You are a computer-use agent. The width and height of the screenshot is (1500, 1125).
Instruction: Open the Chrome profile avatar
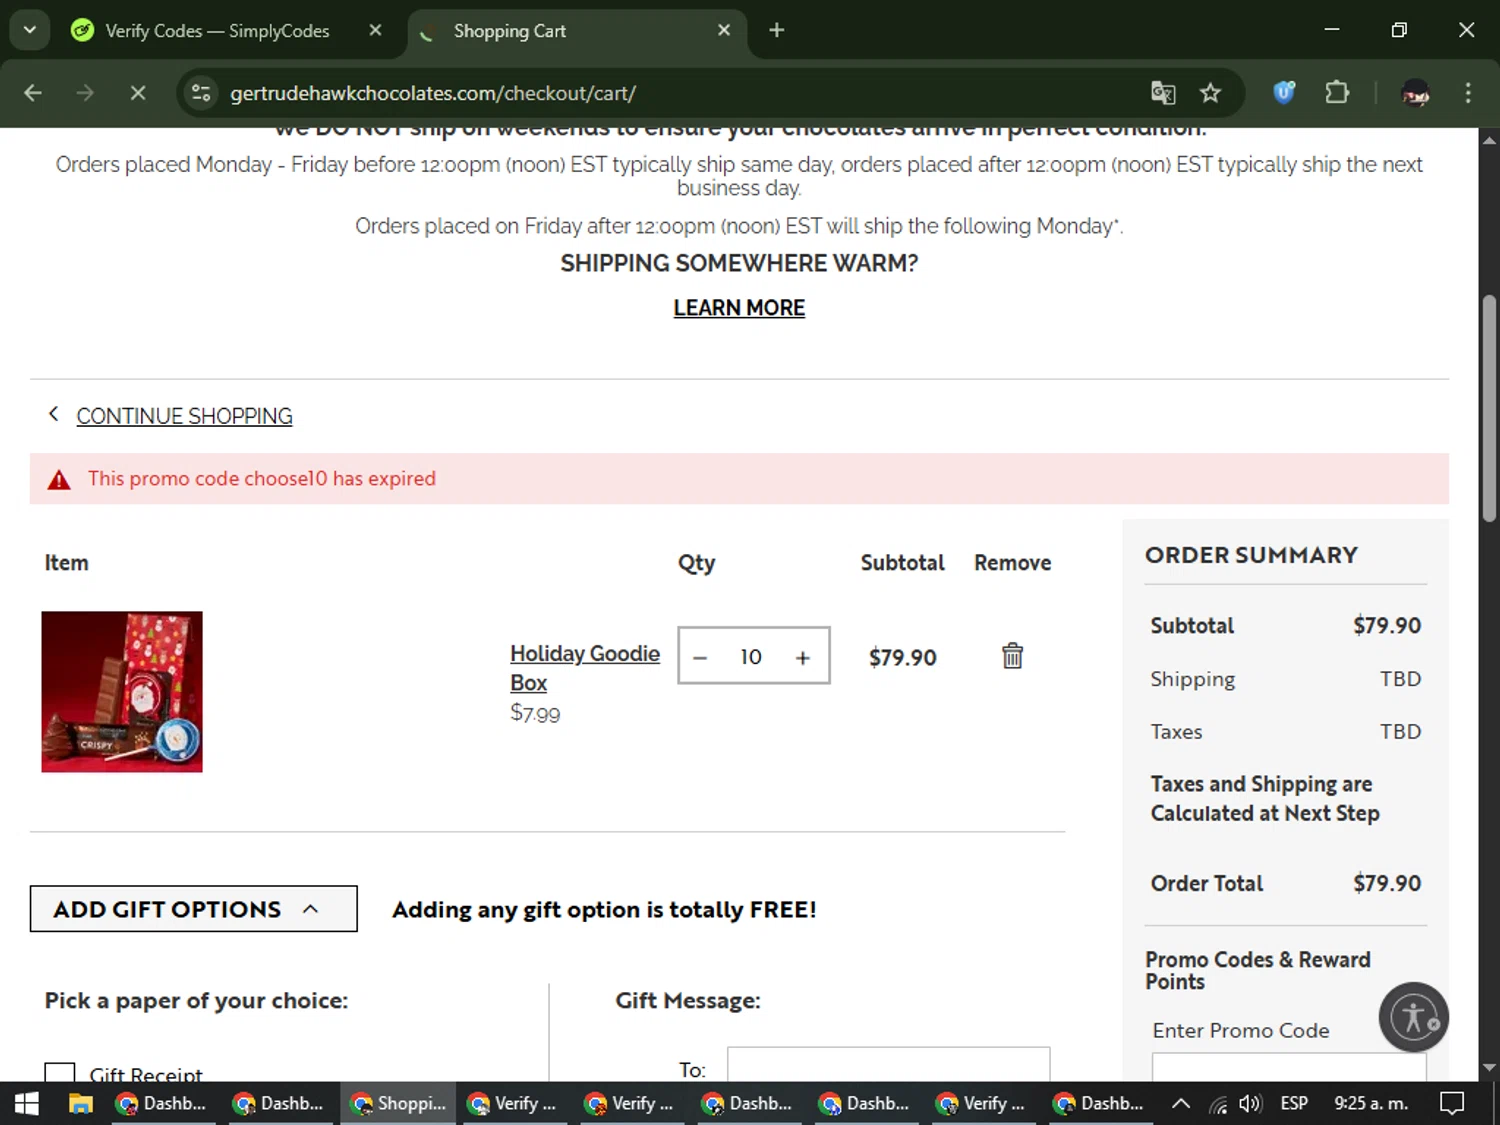point(1415,93)
